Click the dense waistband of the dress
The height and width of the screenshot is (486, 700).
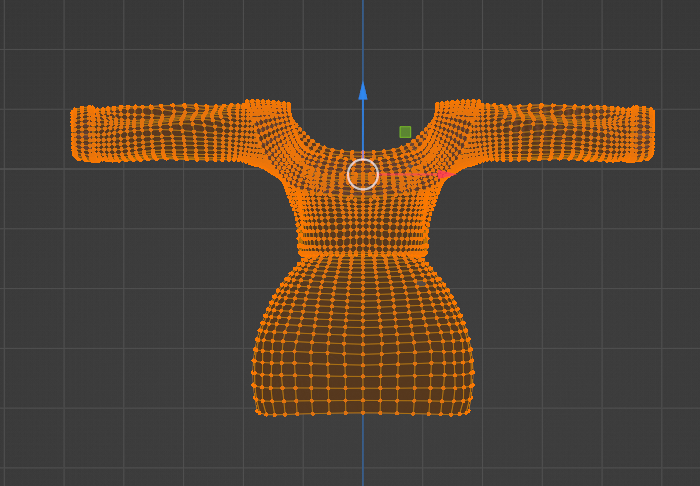coord(363,246)
